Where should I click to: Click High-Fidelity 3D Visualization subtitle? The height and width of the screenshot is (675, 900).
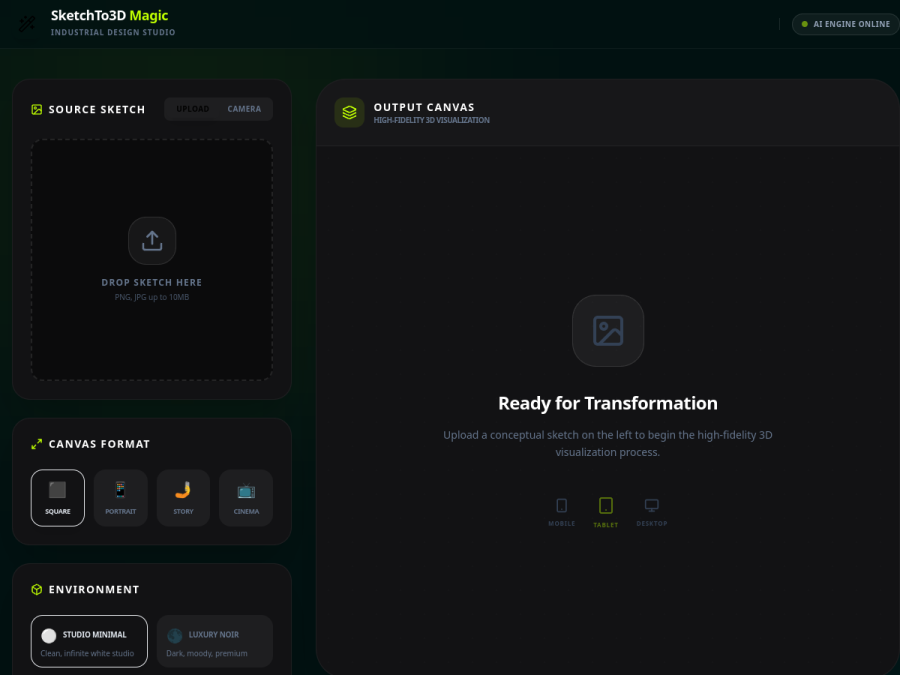click(x=432, y=120)
